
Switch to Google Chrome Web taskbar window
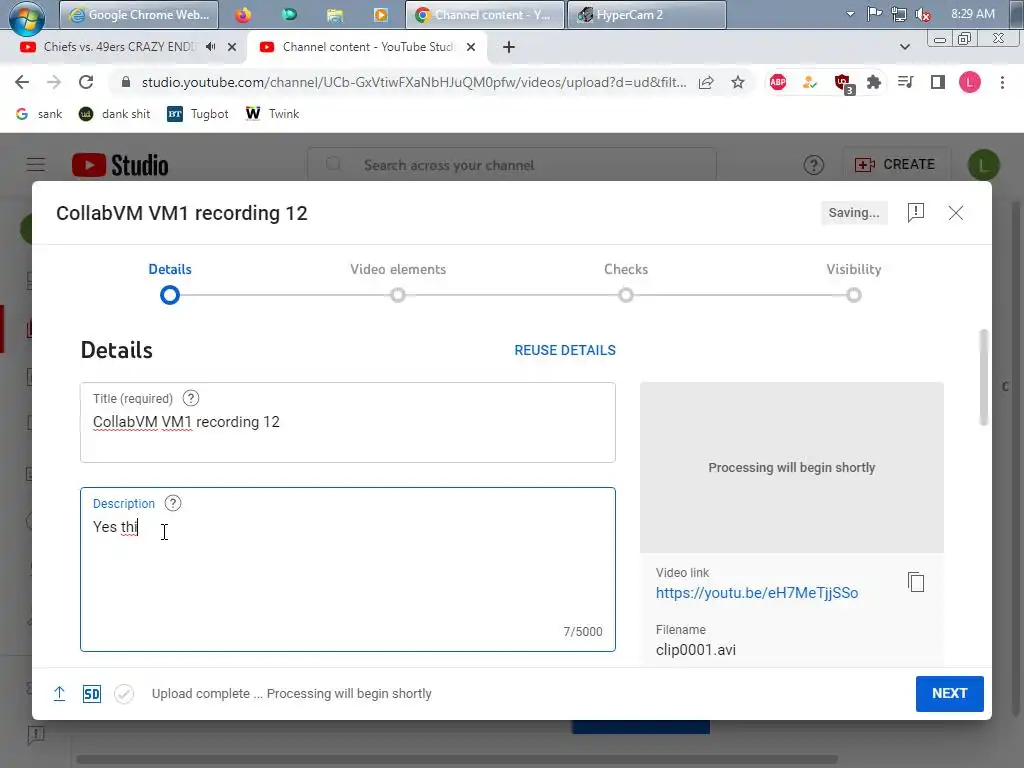[139, 14]
